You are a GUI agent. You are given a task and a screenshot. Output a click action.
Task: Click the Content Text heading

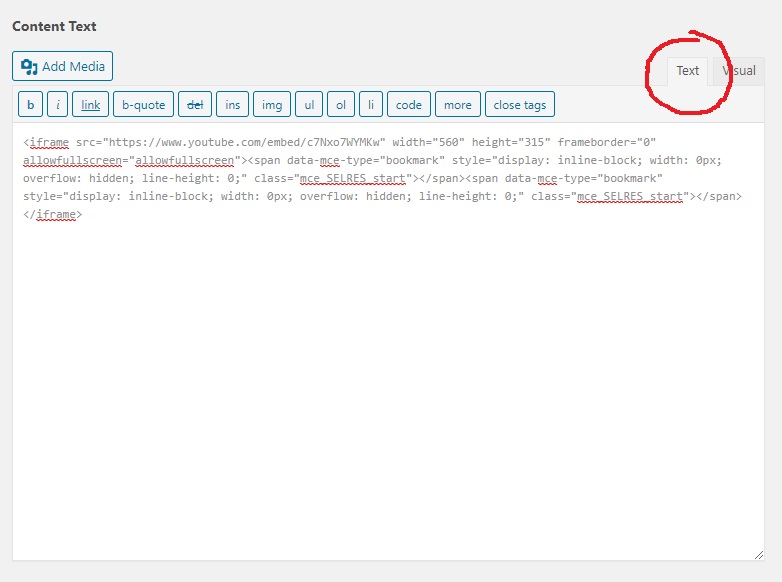coord(54,26)
